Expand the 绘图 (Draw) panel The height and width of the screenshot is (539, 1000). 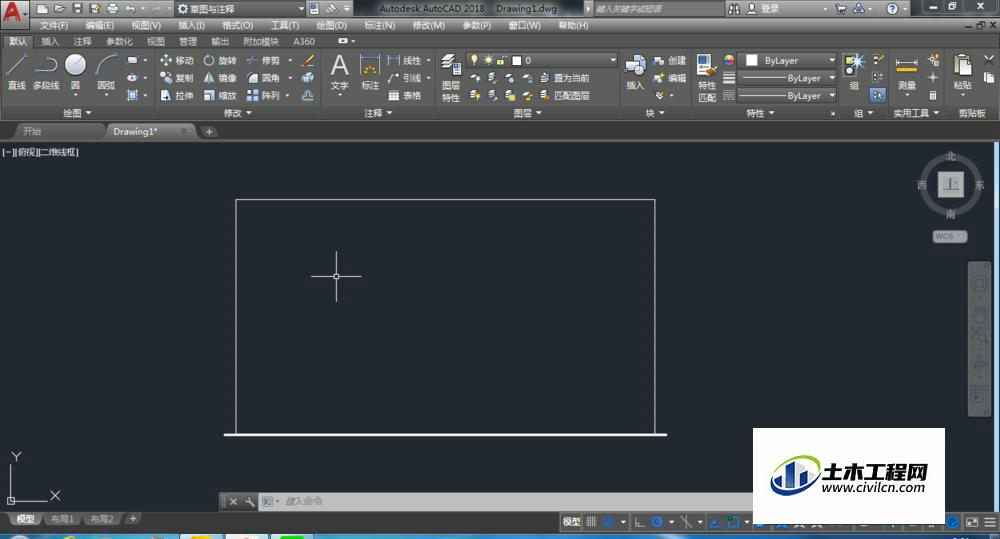coord(77,113)
